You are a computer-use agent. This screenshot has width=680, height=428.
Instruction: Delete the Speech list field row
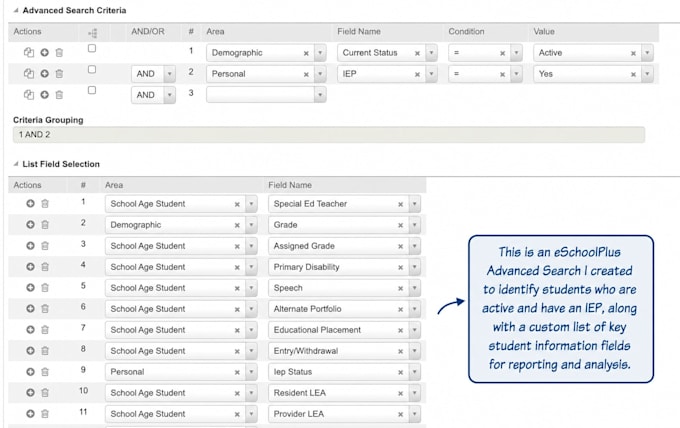(45, 288)
